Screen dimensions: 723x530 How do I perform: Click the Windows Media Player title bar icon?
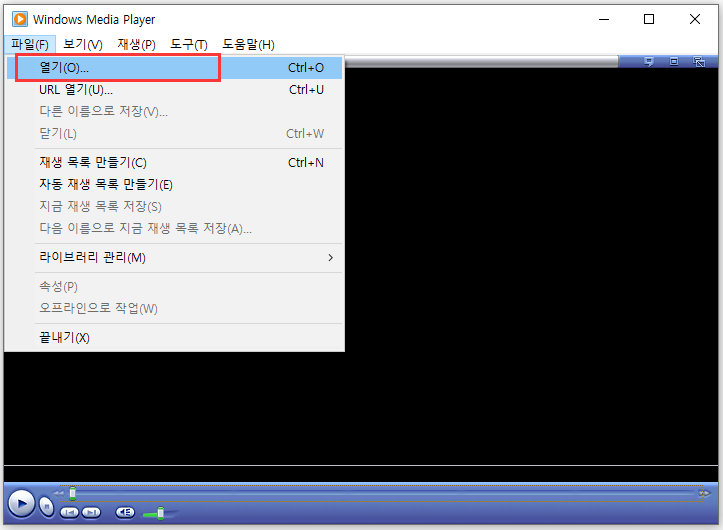point(20,19)
